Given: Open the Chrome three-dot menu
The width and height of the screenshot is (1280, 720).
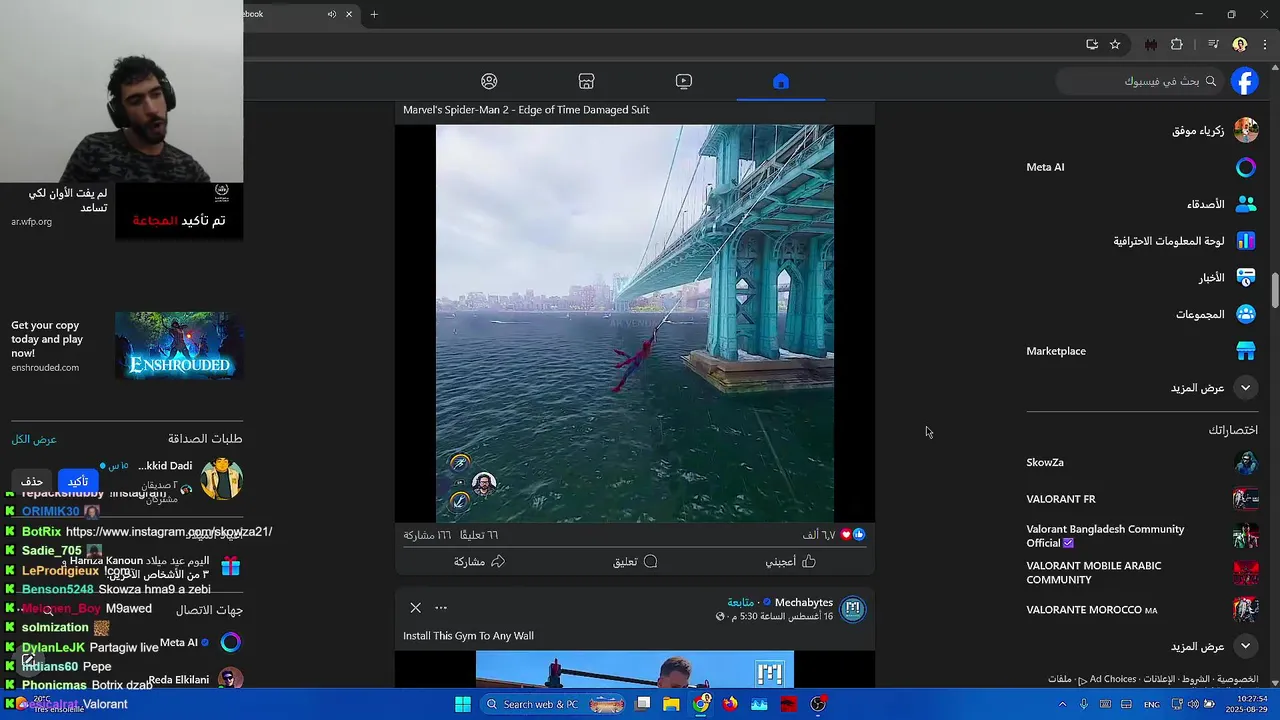Looking at the screenshot, I should pos(1265,44).
